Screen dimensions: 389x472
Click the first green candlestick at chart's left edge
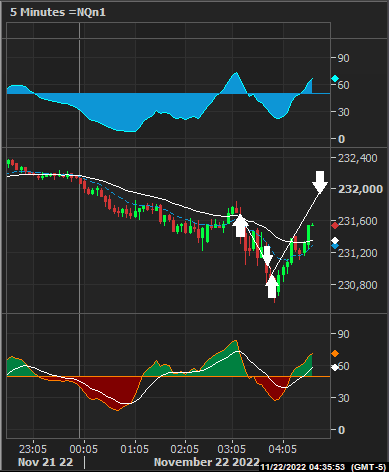tap(8, 163)
